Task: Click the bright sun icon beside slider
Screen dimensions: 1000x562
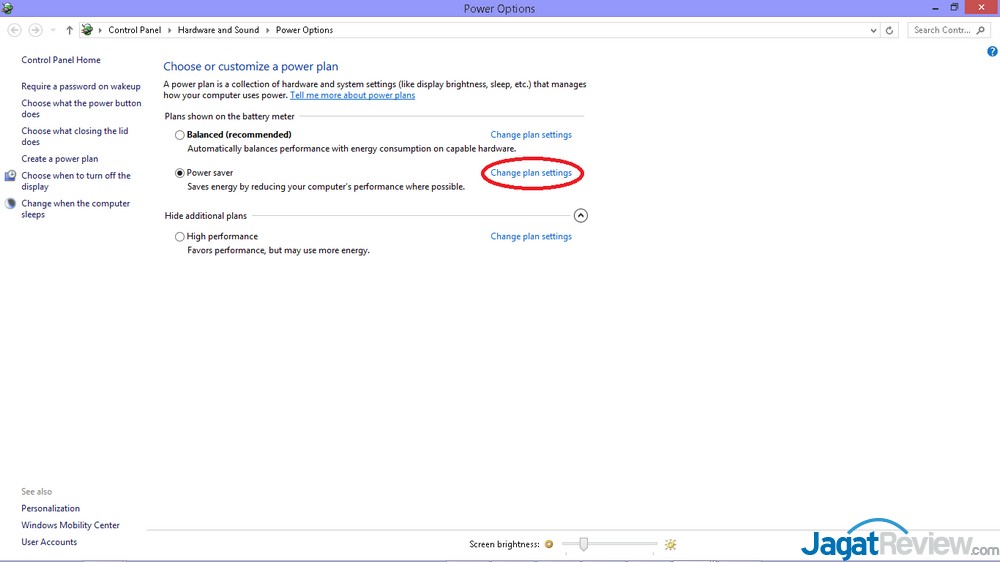Action: click(x=670, y=544)
